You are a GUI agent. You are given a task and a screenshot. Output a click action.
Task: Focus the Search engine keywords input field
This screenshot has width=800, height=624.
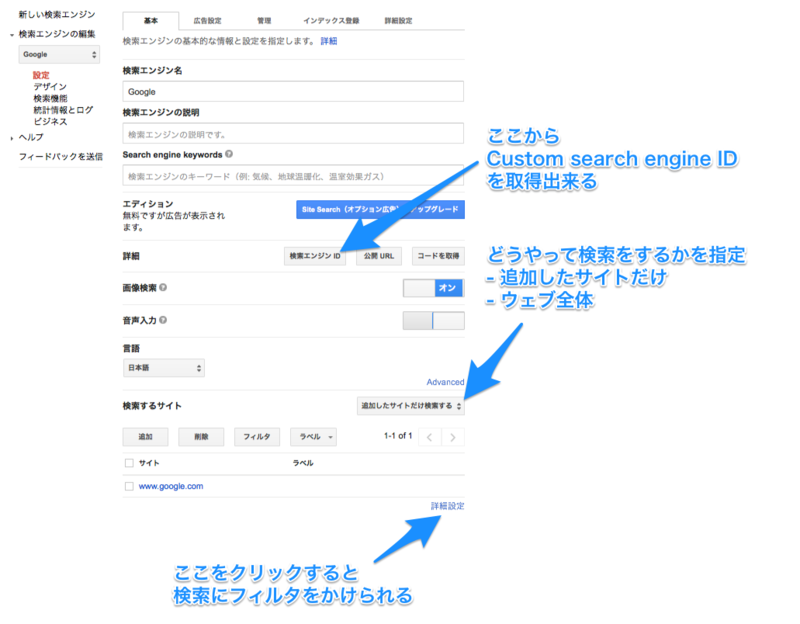293,176
